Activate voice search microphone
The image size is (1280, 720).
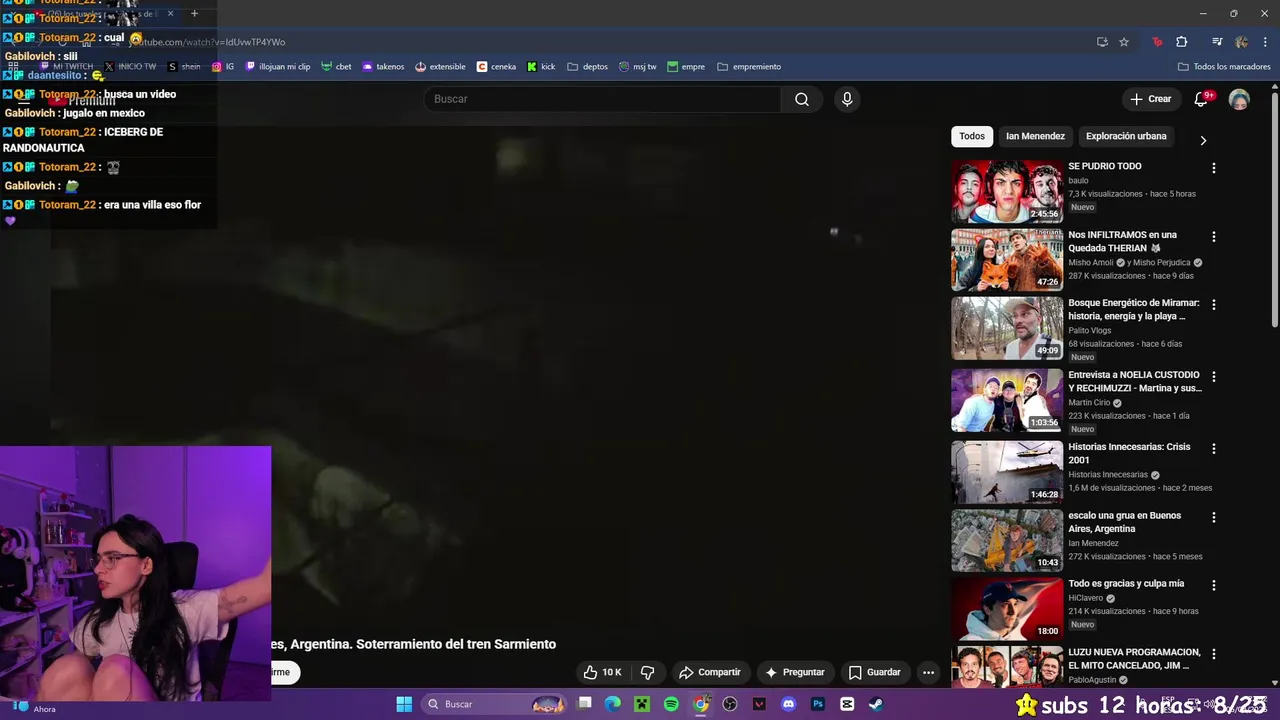point(847,99)
